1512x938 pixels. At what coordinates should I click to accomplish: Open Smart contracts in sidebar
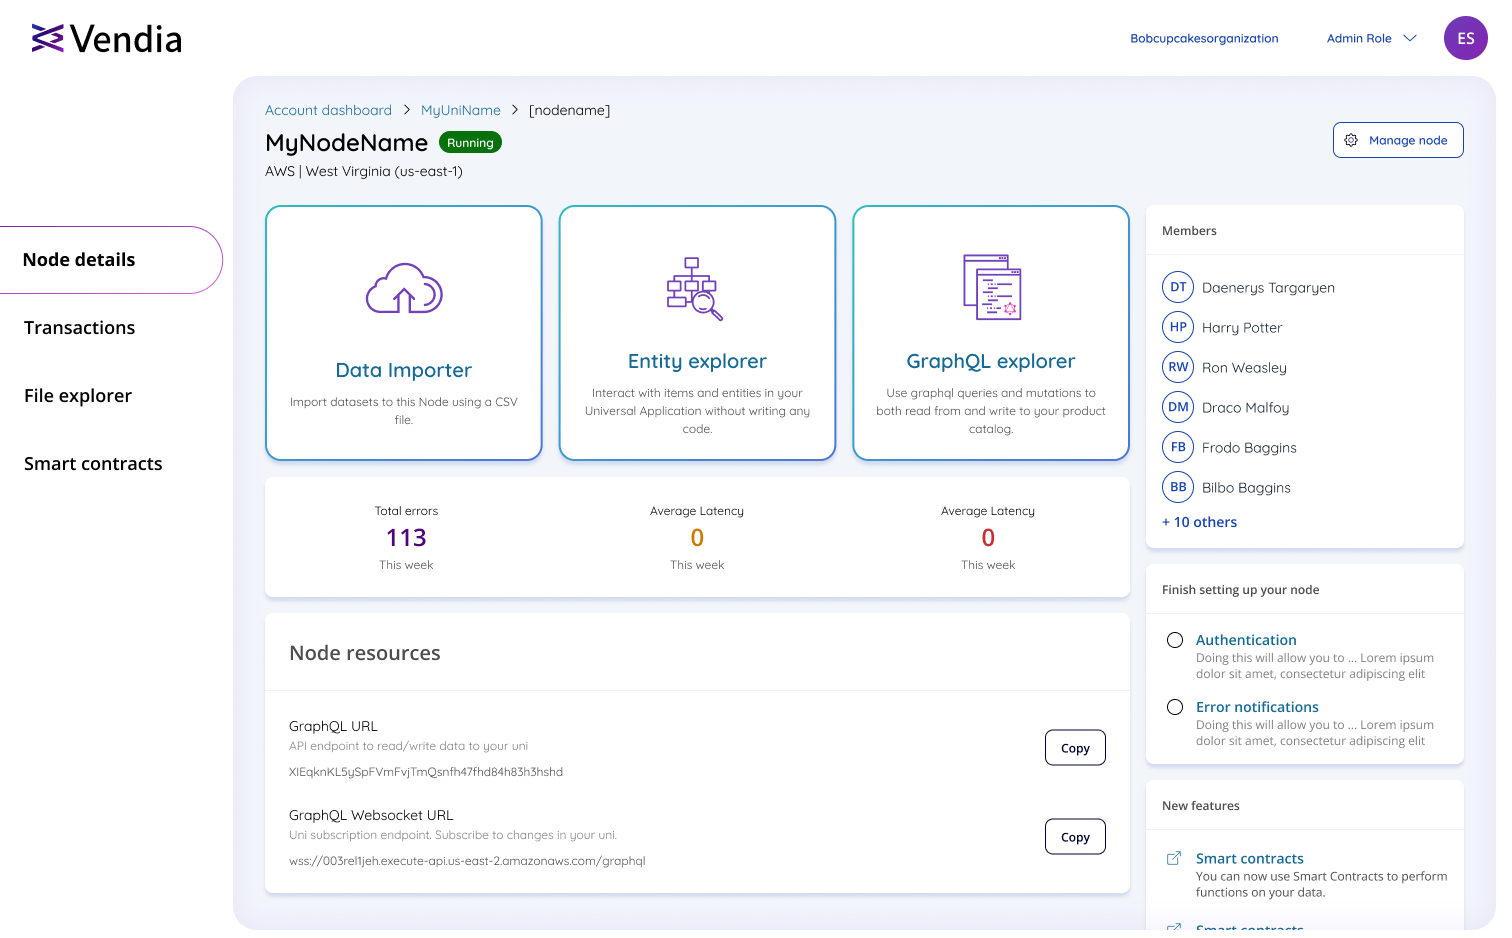(93, 464)
